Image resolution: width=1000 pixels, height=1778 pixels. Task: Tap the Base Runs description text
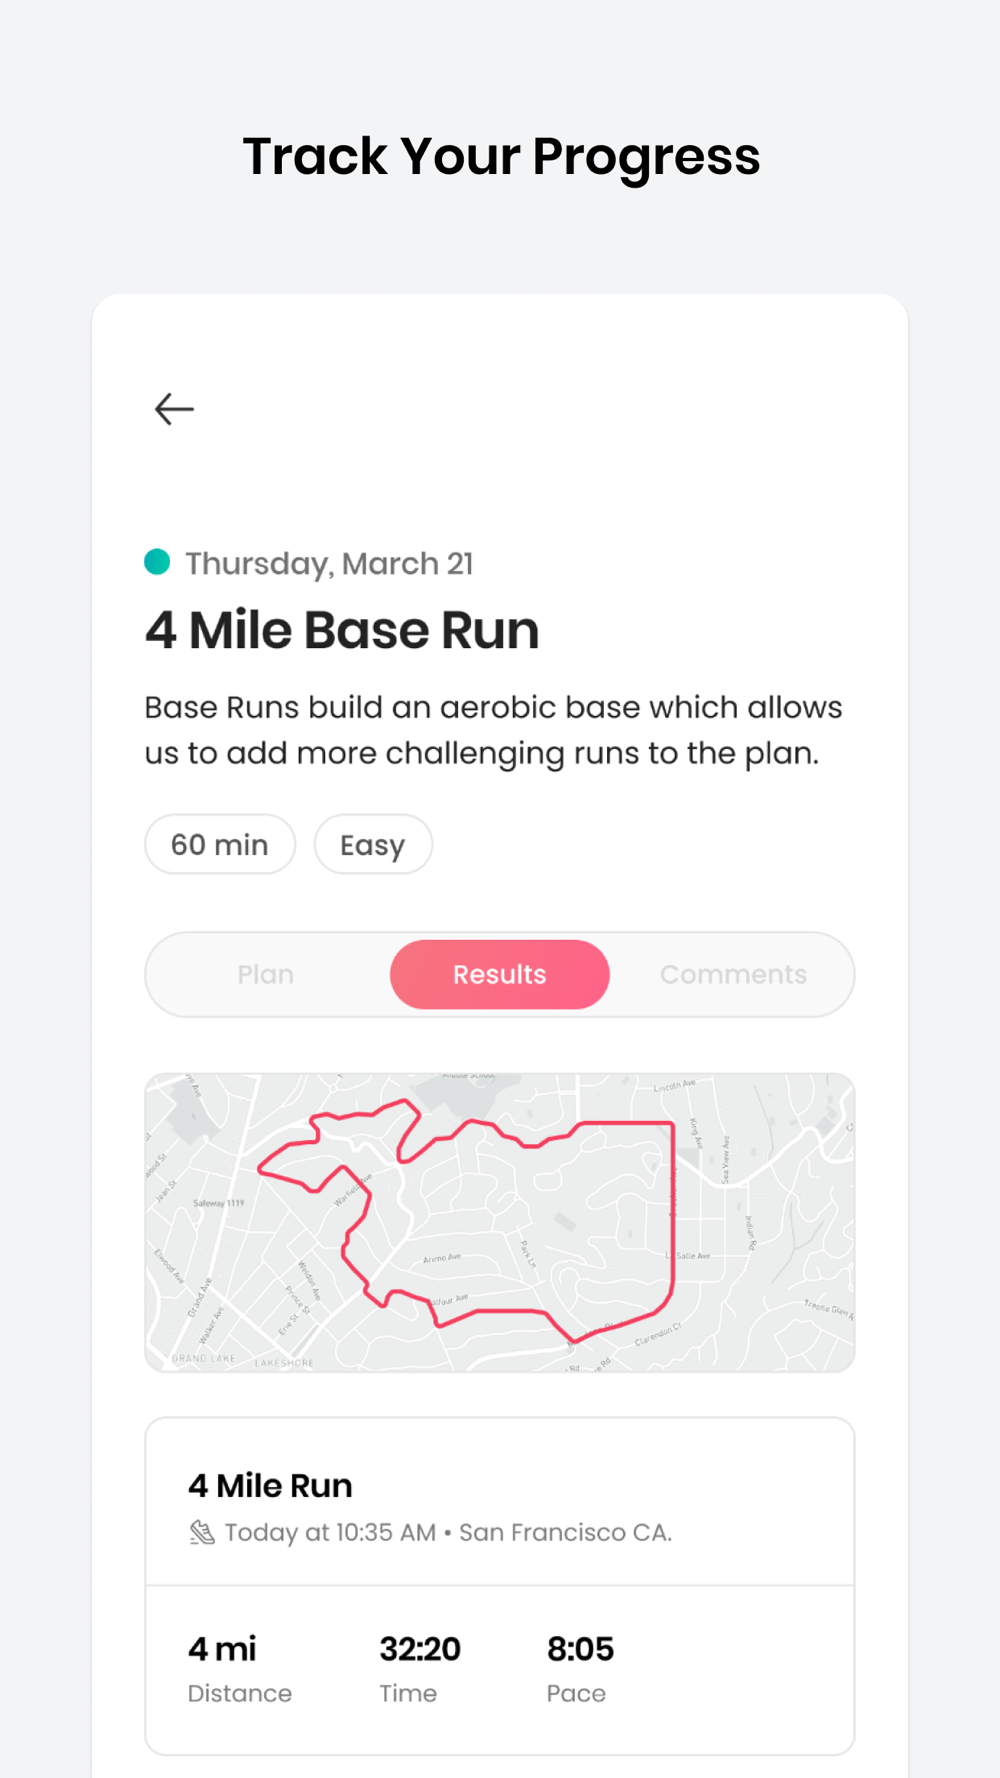click(493, 730)
